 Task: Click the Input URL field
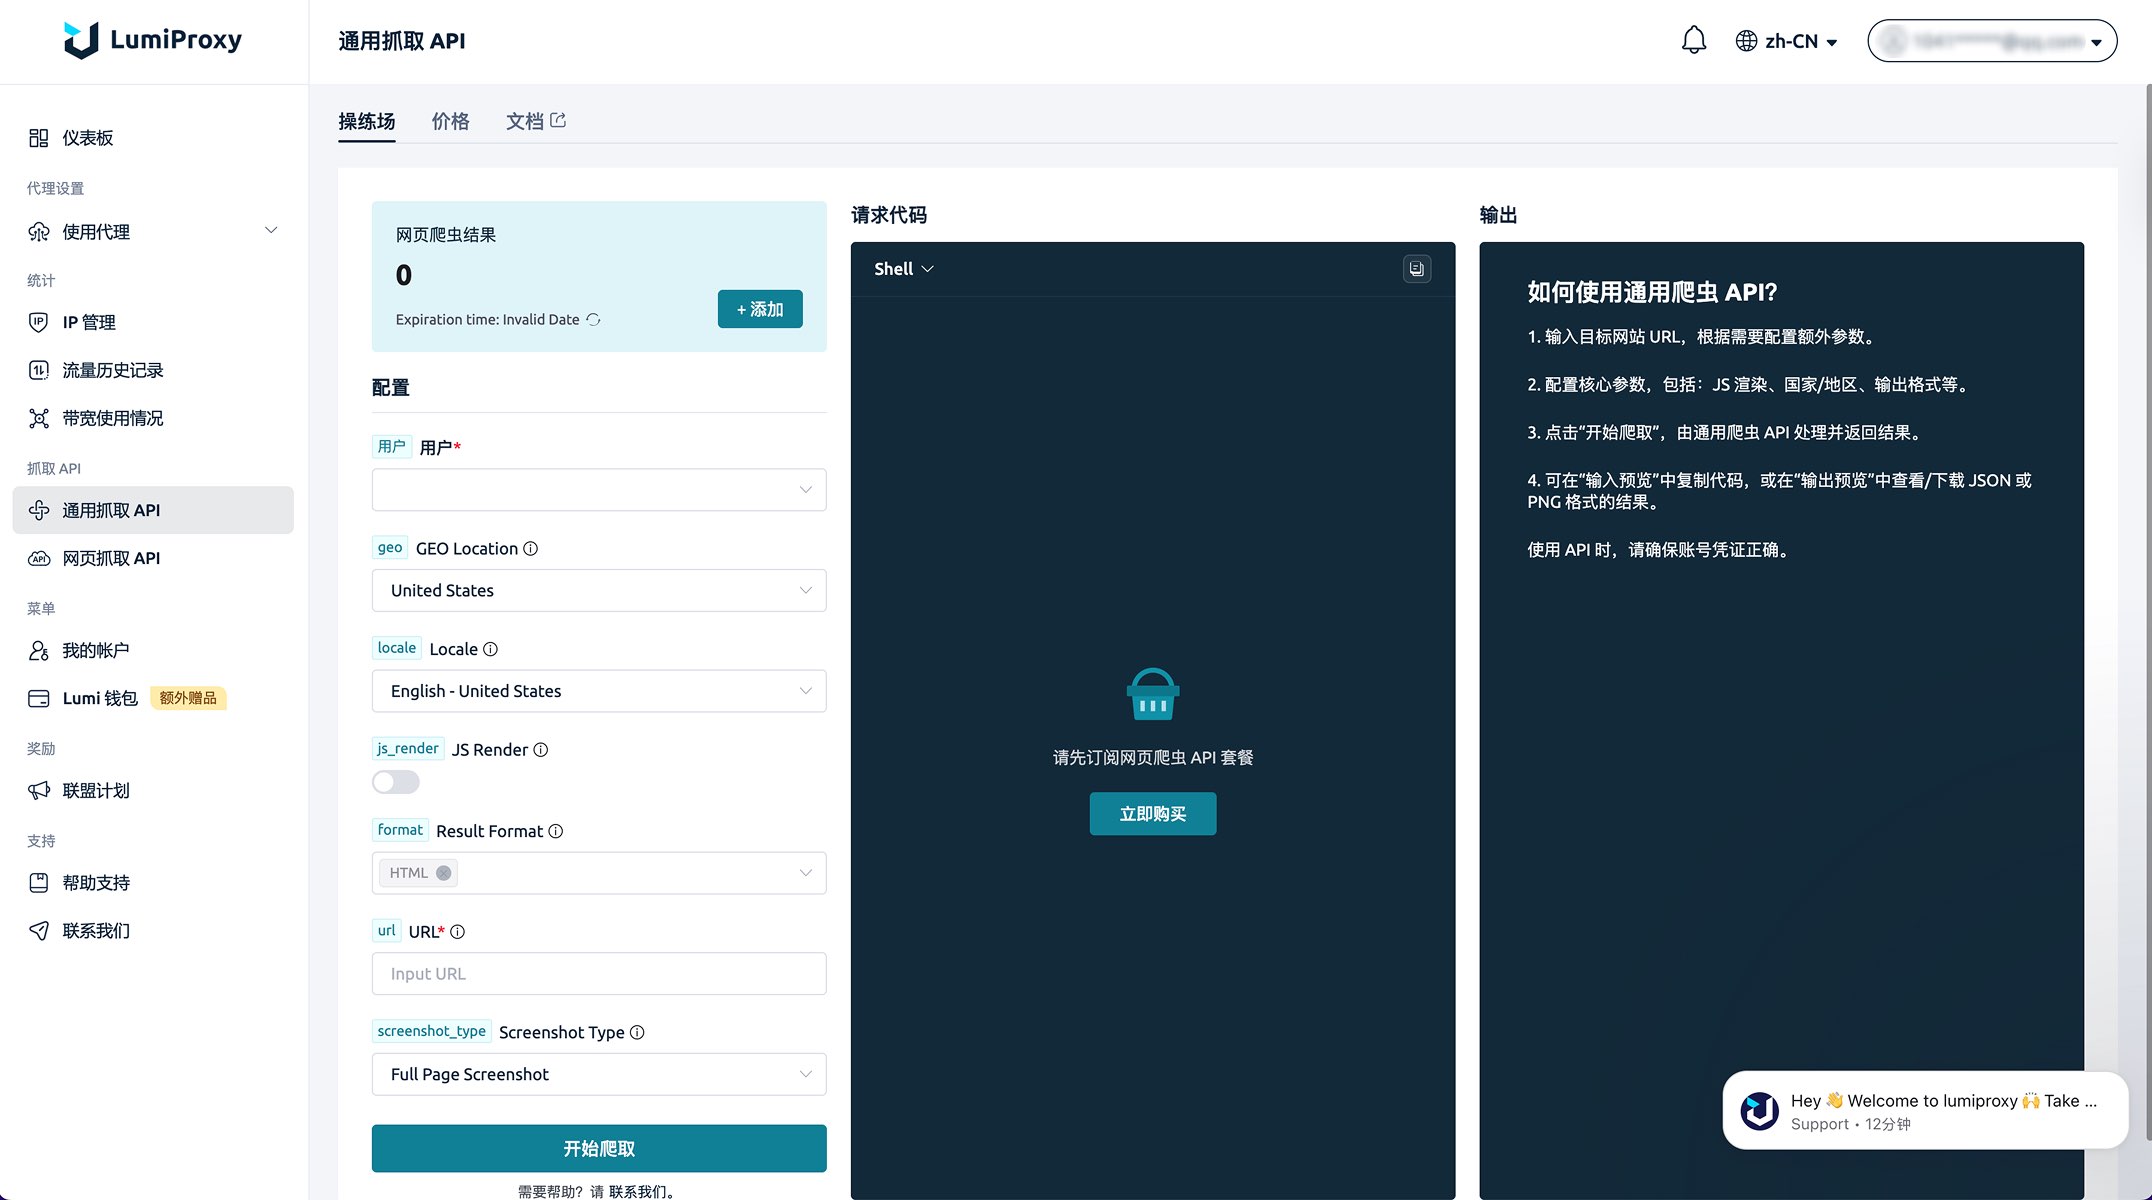[599, 974]
